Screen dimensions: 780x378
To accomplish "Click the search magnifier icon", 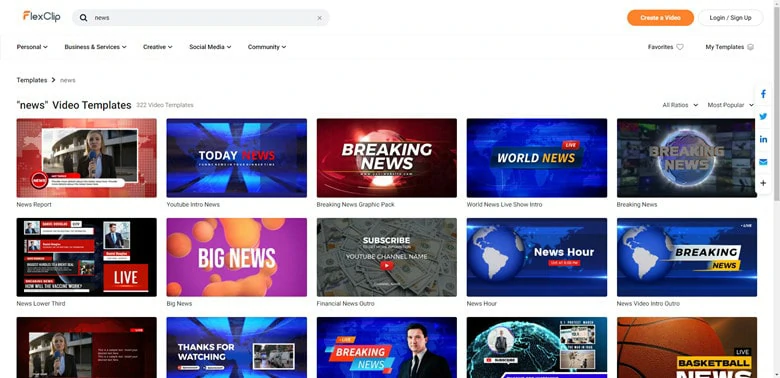I will (84, 18).
